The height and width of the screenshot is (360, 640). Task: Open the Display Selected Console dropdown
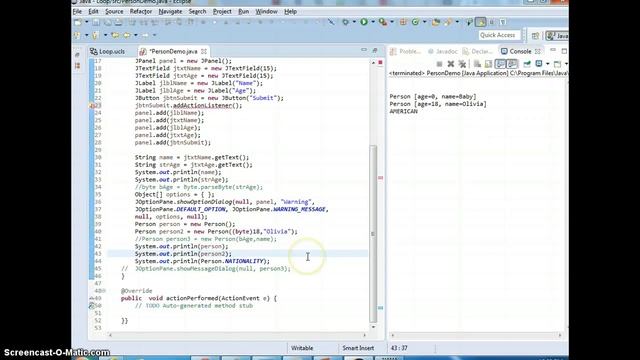tap(547, 64)
